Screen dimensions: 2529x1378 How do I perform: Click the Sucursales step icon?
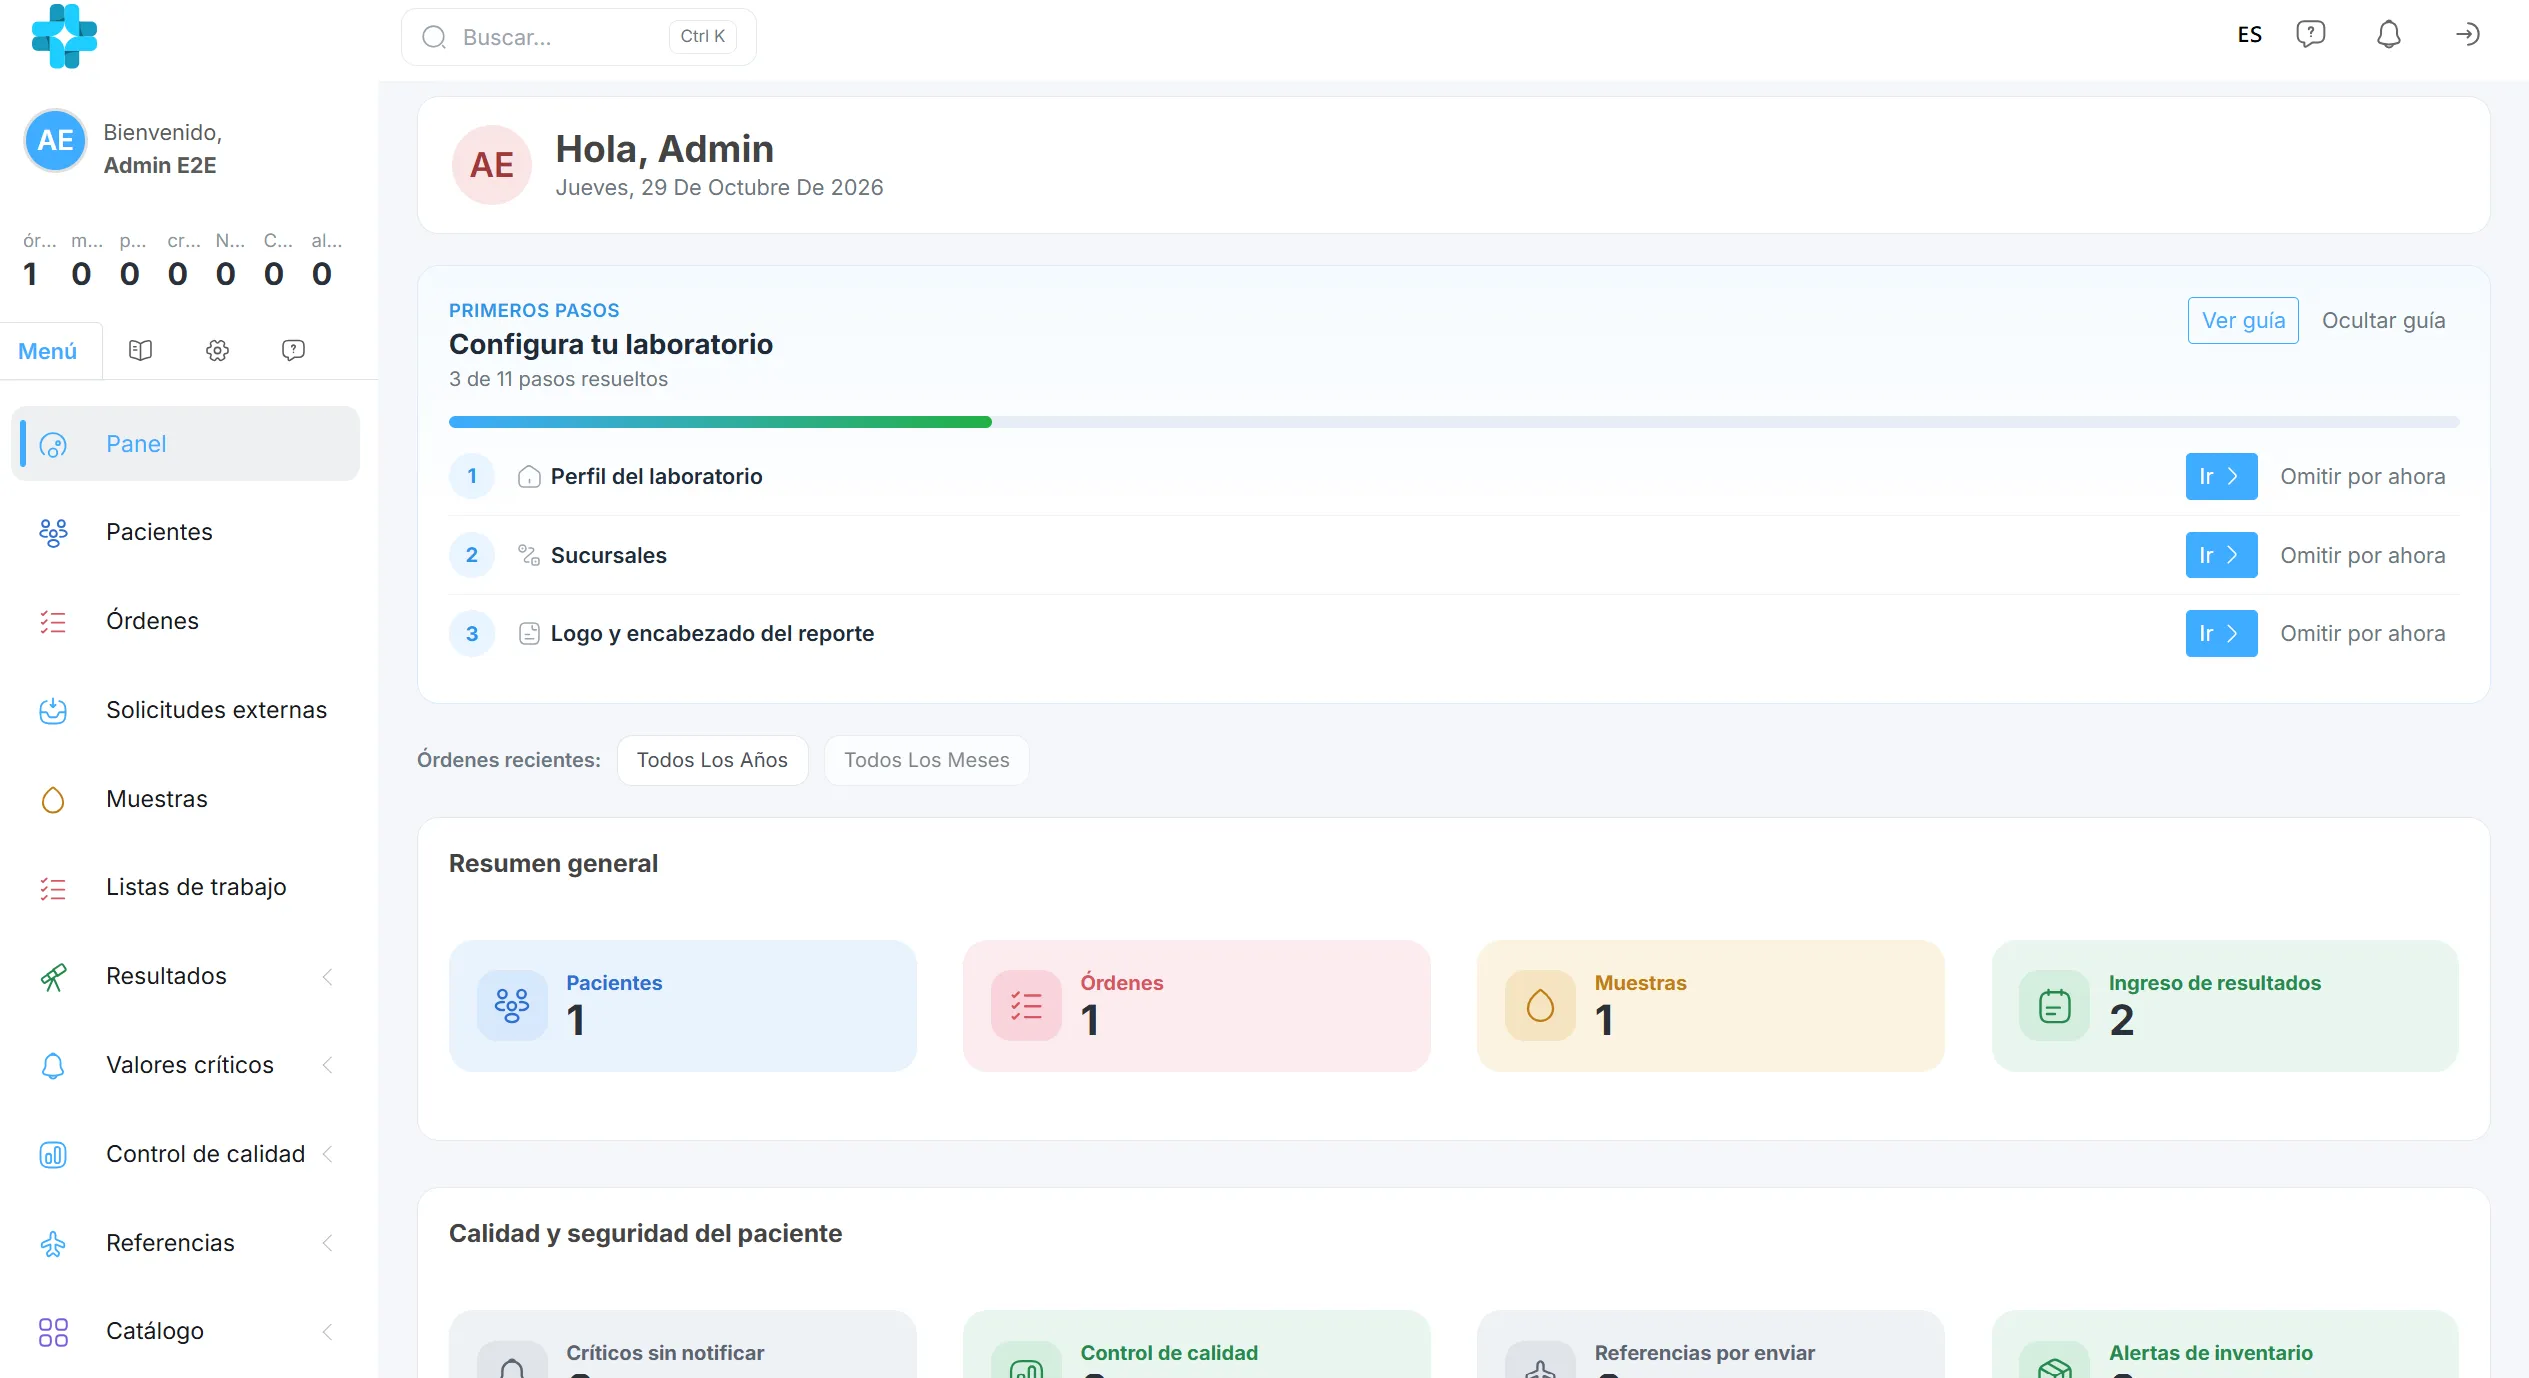pos(529,555)
